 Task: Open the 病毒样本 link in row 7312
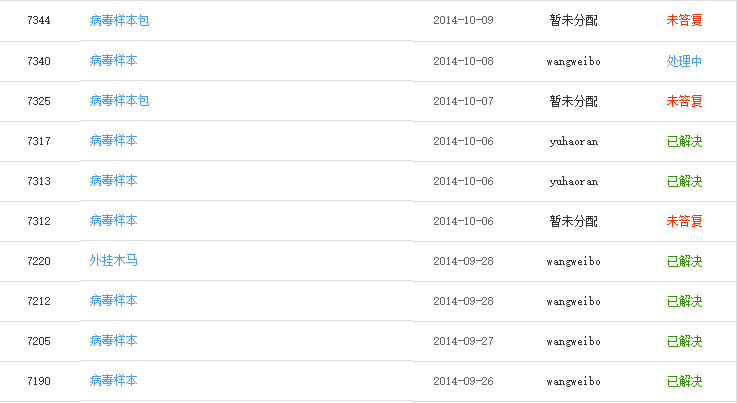113,220
